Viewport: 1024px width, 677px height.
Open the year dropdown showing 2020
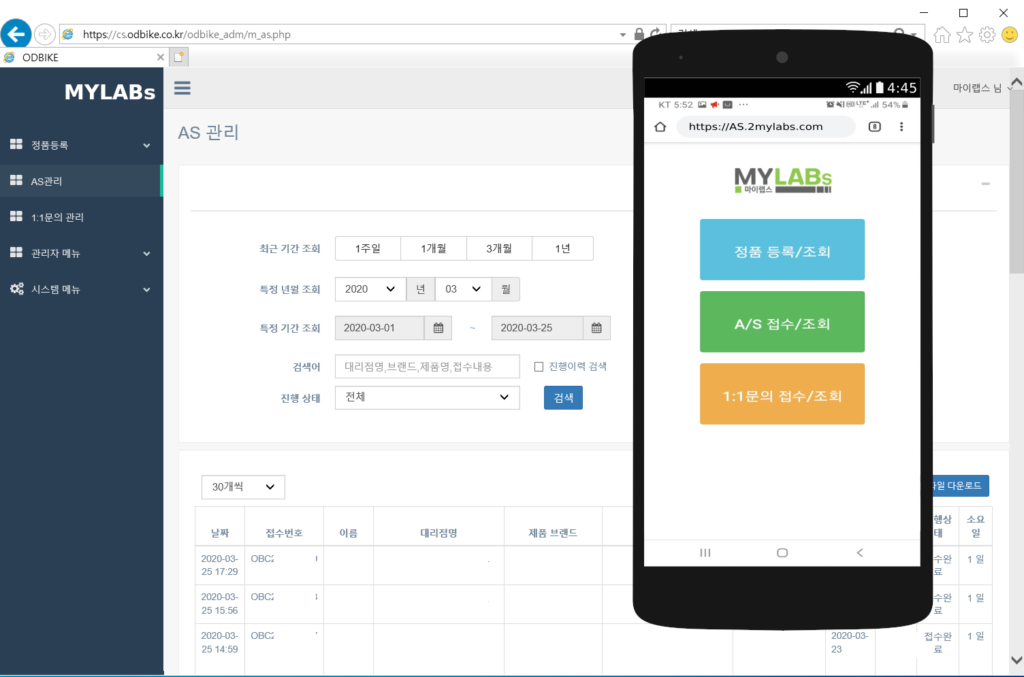[x=370, y=289]
